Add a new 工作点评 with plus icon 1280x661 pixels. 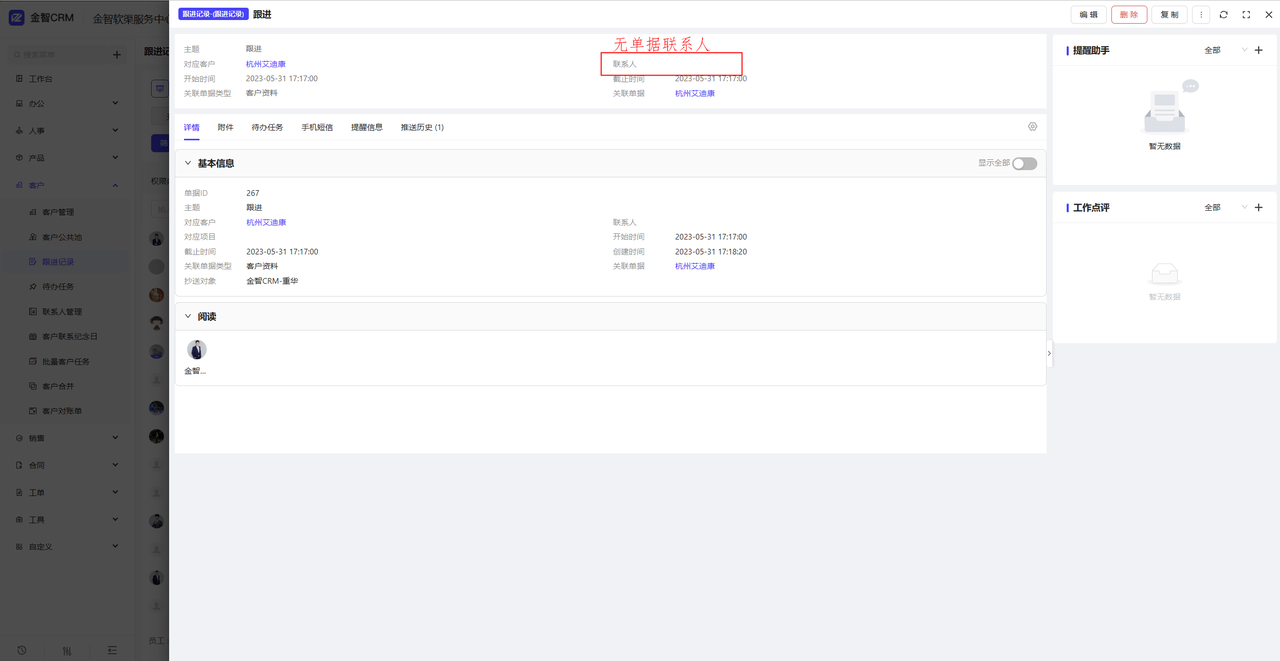pyautogui.click(x=1258, y=208)
